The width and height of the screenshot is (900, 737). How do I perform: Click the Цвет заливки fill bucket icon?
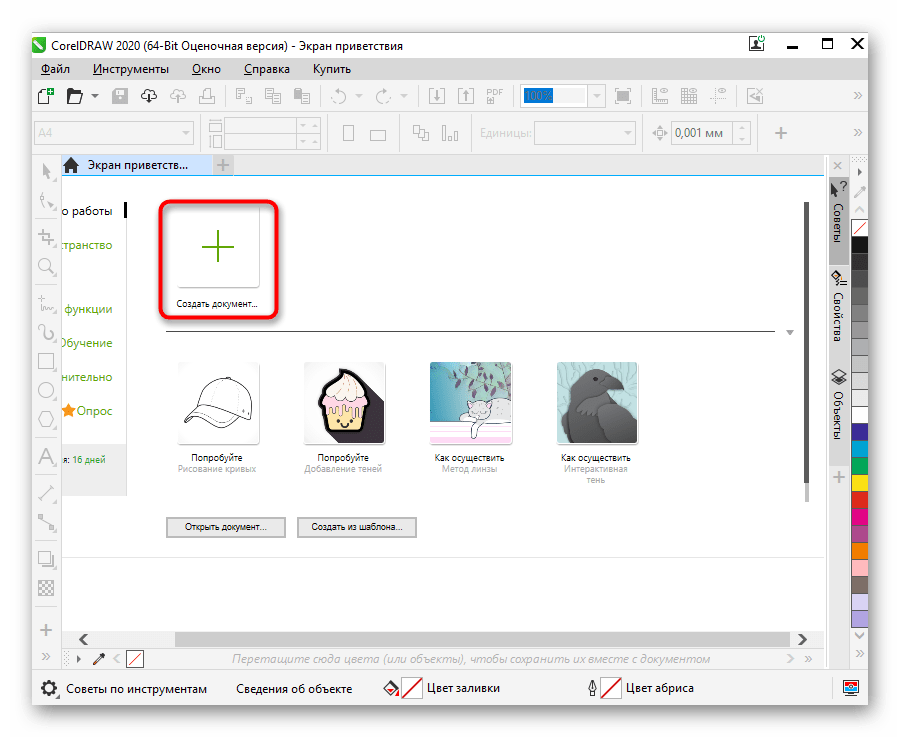pos(391,688)
